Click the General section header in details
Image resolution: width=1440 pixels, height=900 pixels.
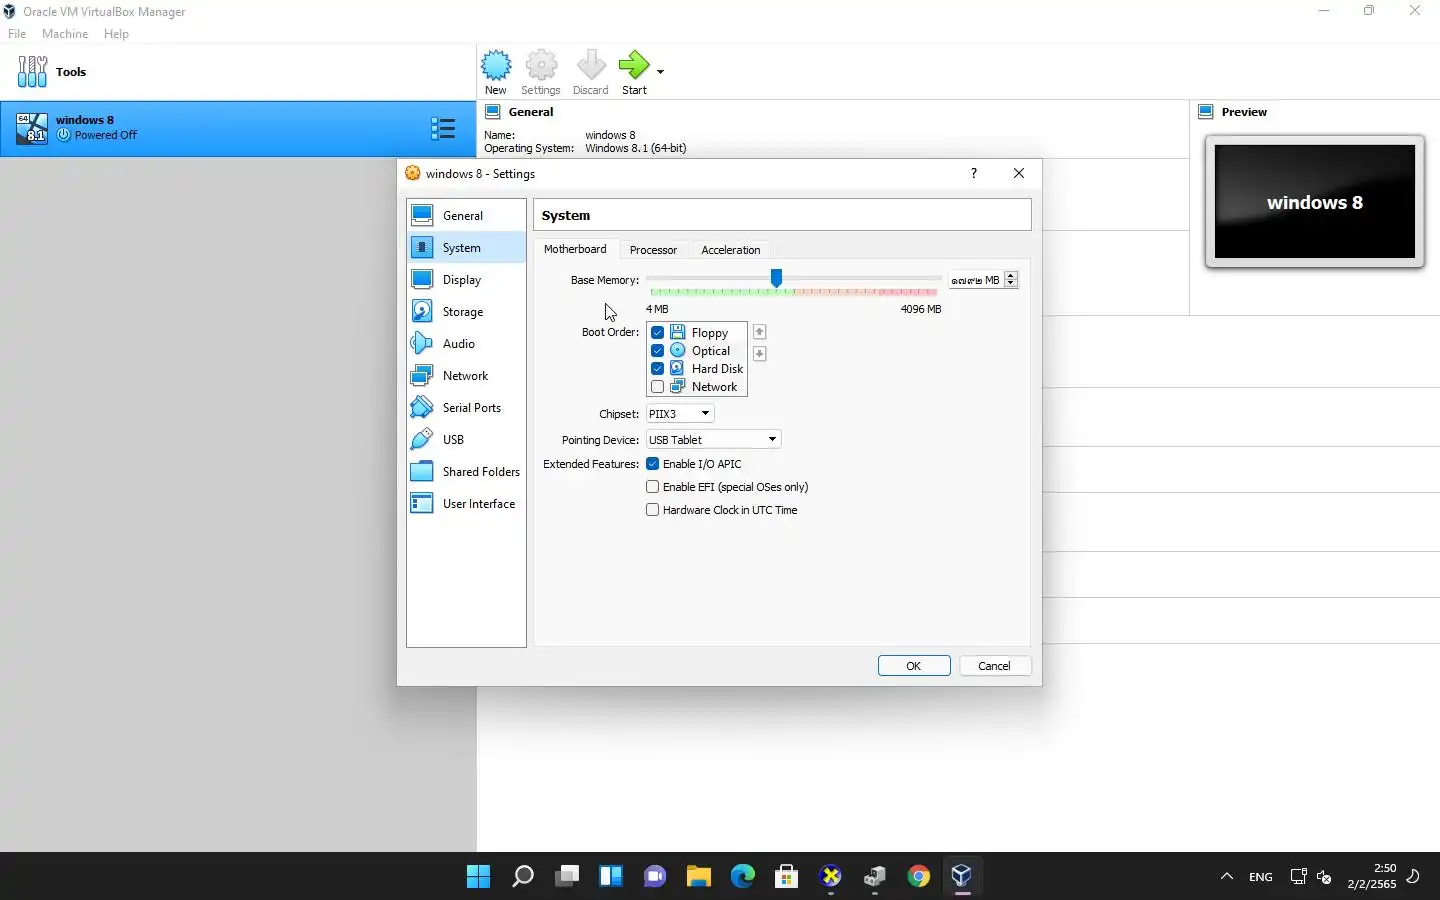click(x=531, y=112)
